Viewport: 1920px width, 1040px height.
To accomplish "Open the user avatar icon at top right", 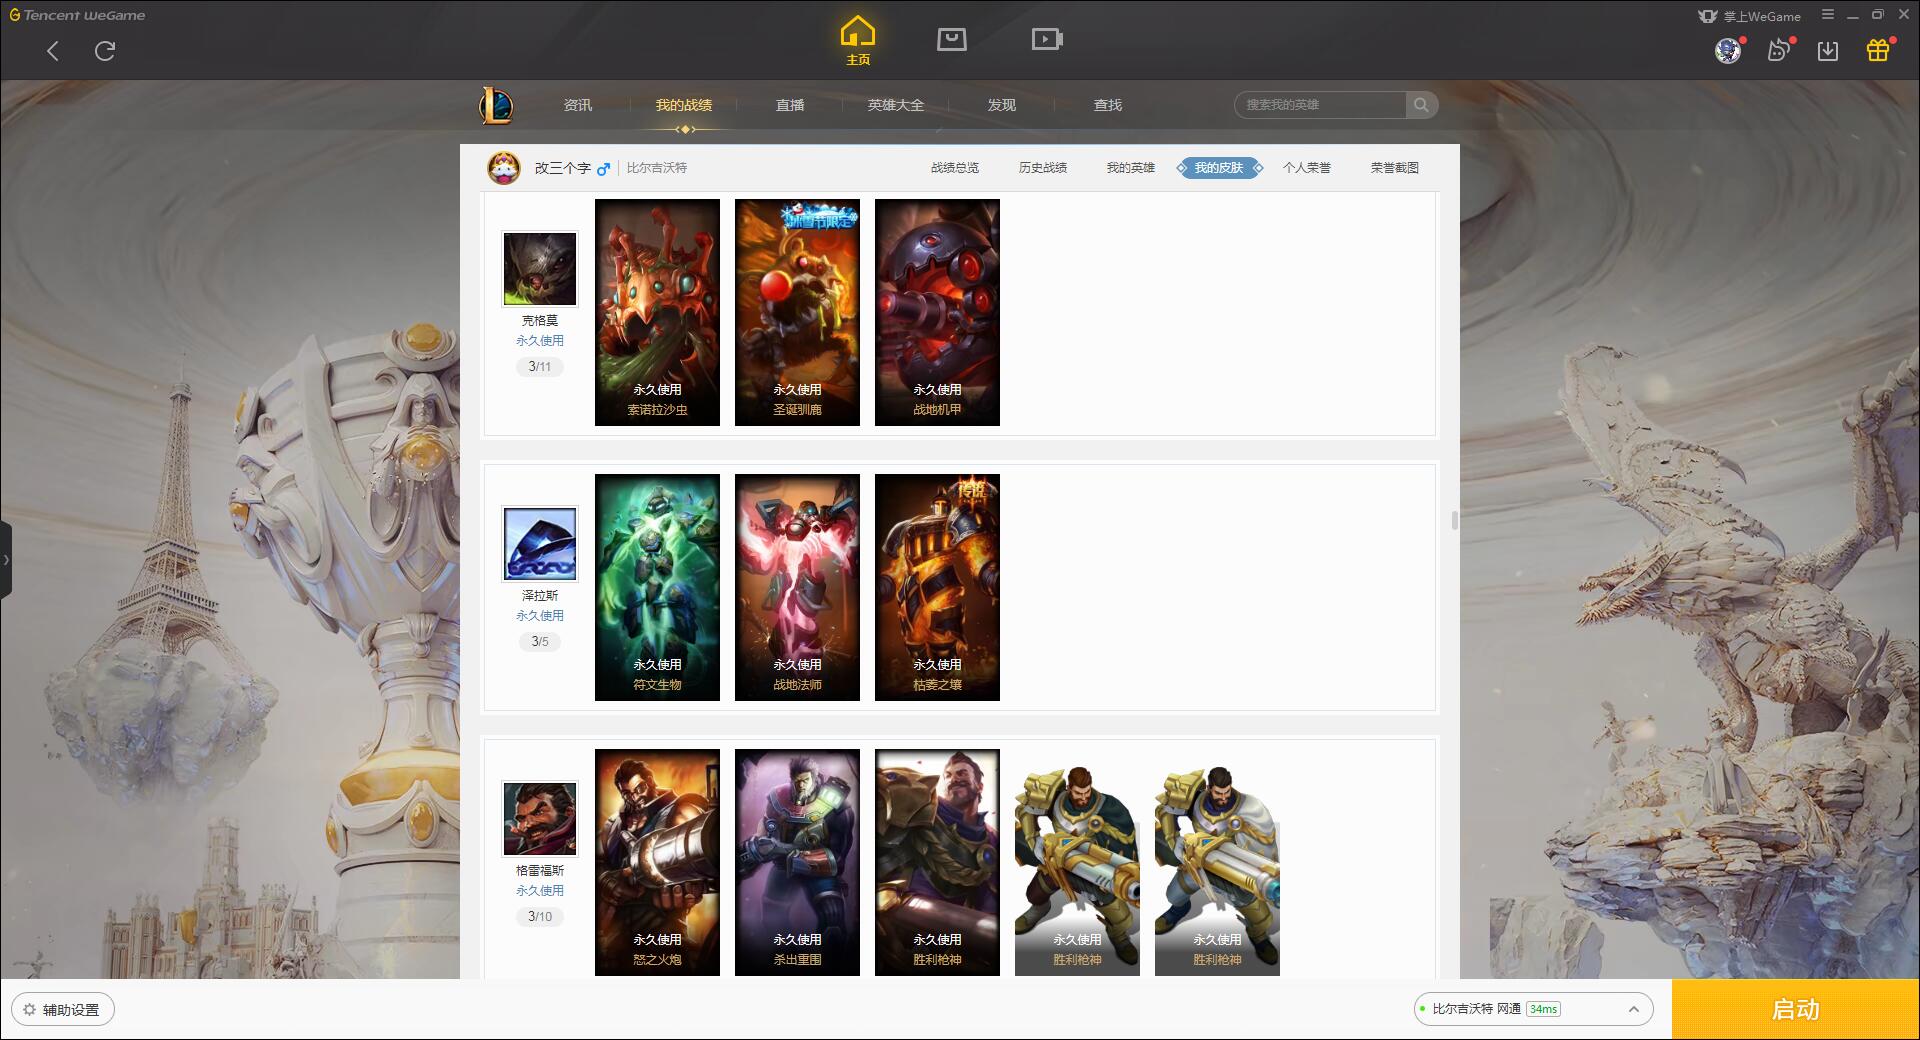I will [1727, 51].
